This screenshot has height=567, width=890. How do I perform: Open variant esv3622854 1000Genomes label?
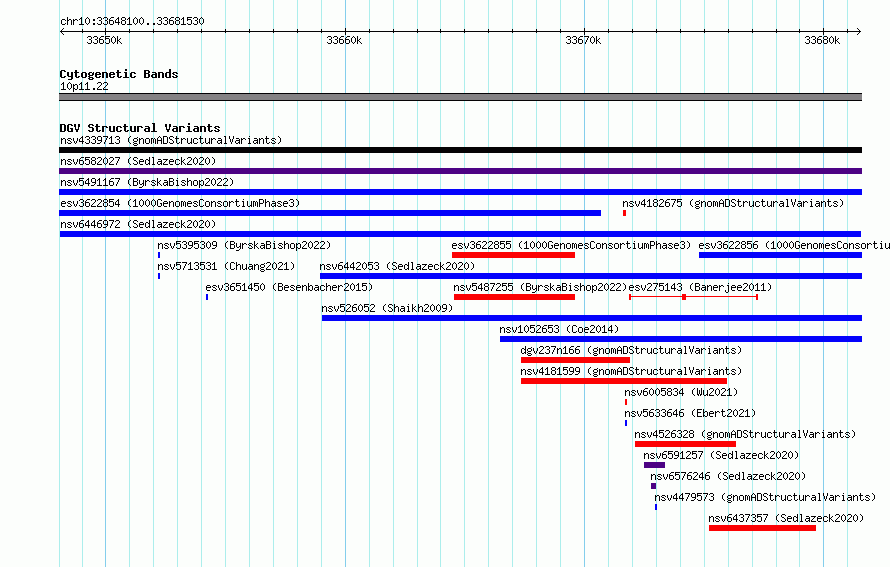[x=180, y=203]
